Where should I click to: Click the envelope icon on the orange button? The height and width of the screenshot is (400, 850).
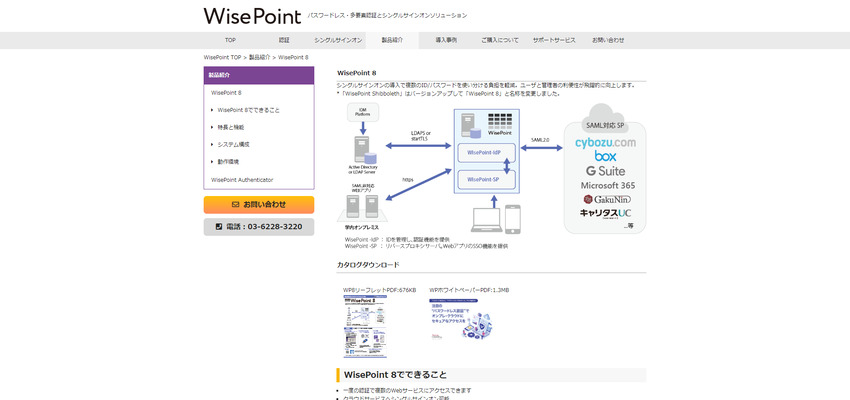(x=235, y=205)
